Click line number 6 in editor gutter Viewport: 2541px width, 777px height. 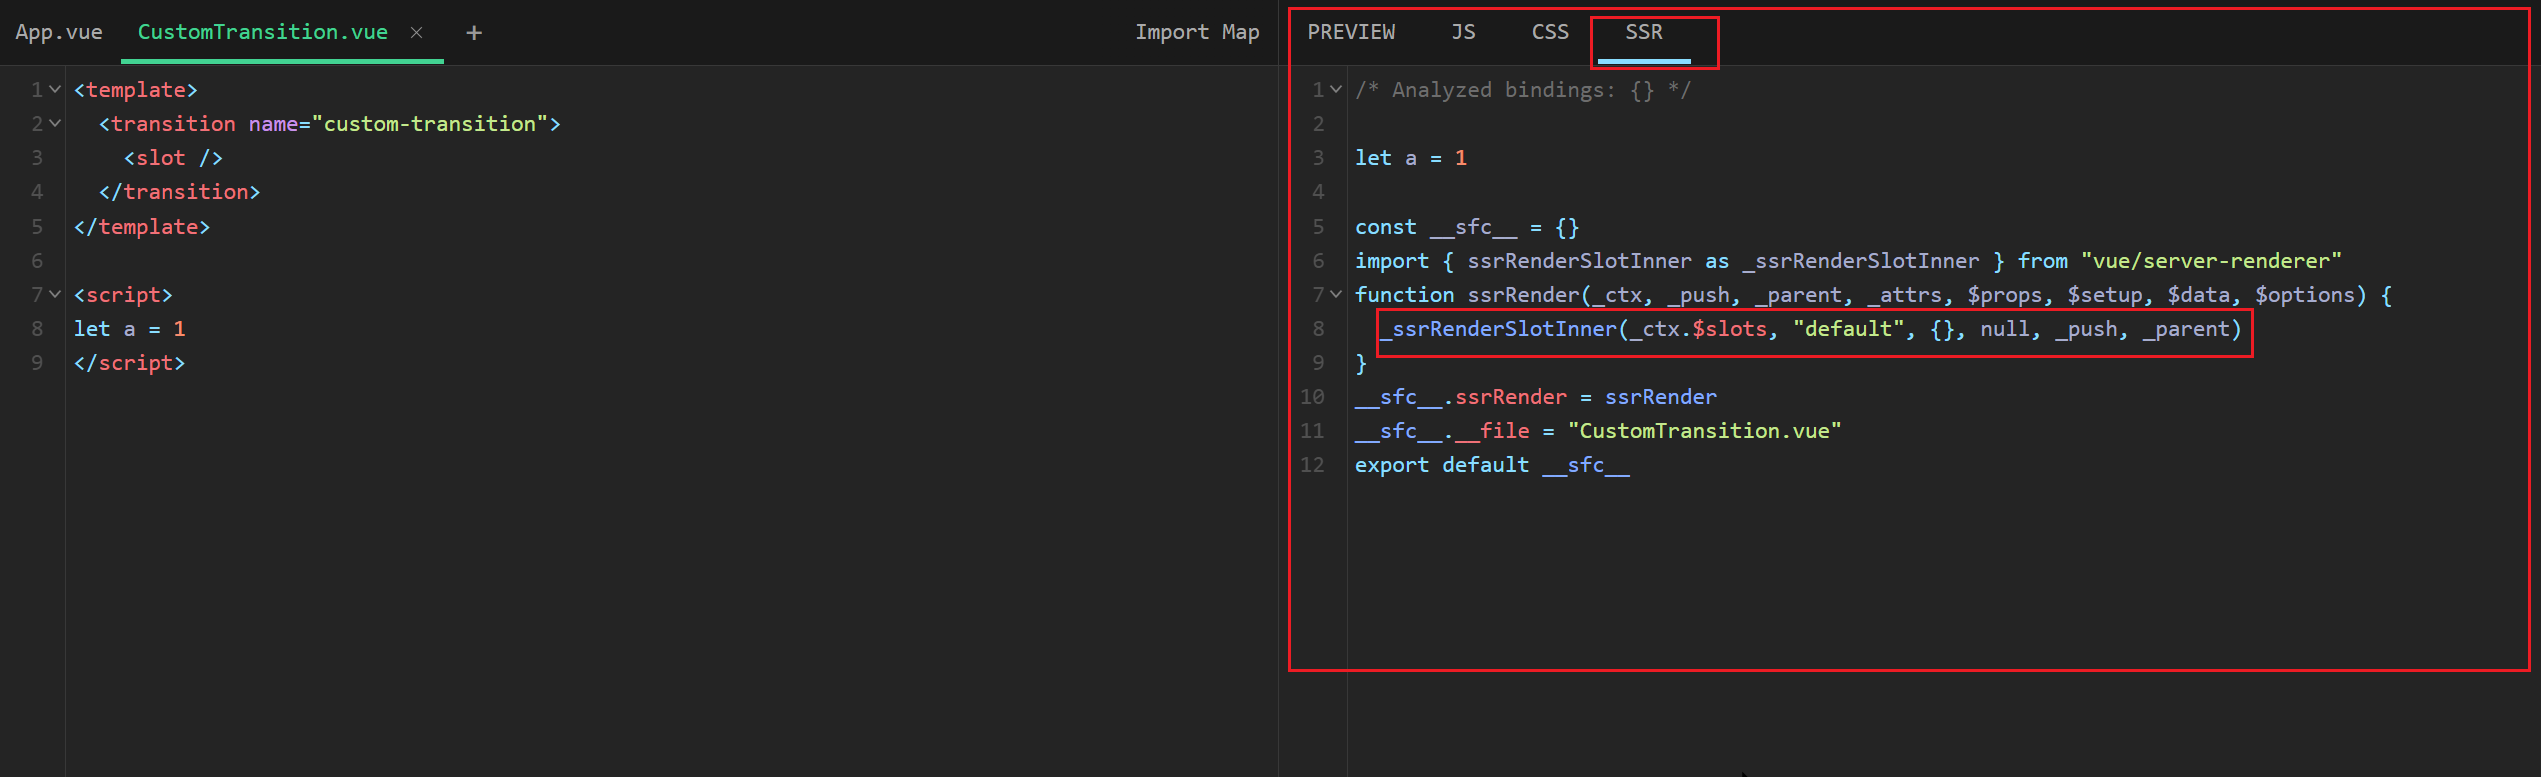pos(37,261)
